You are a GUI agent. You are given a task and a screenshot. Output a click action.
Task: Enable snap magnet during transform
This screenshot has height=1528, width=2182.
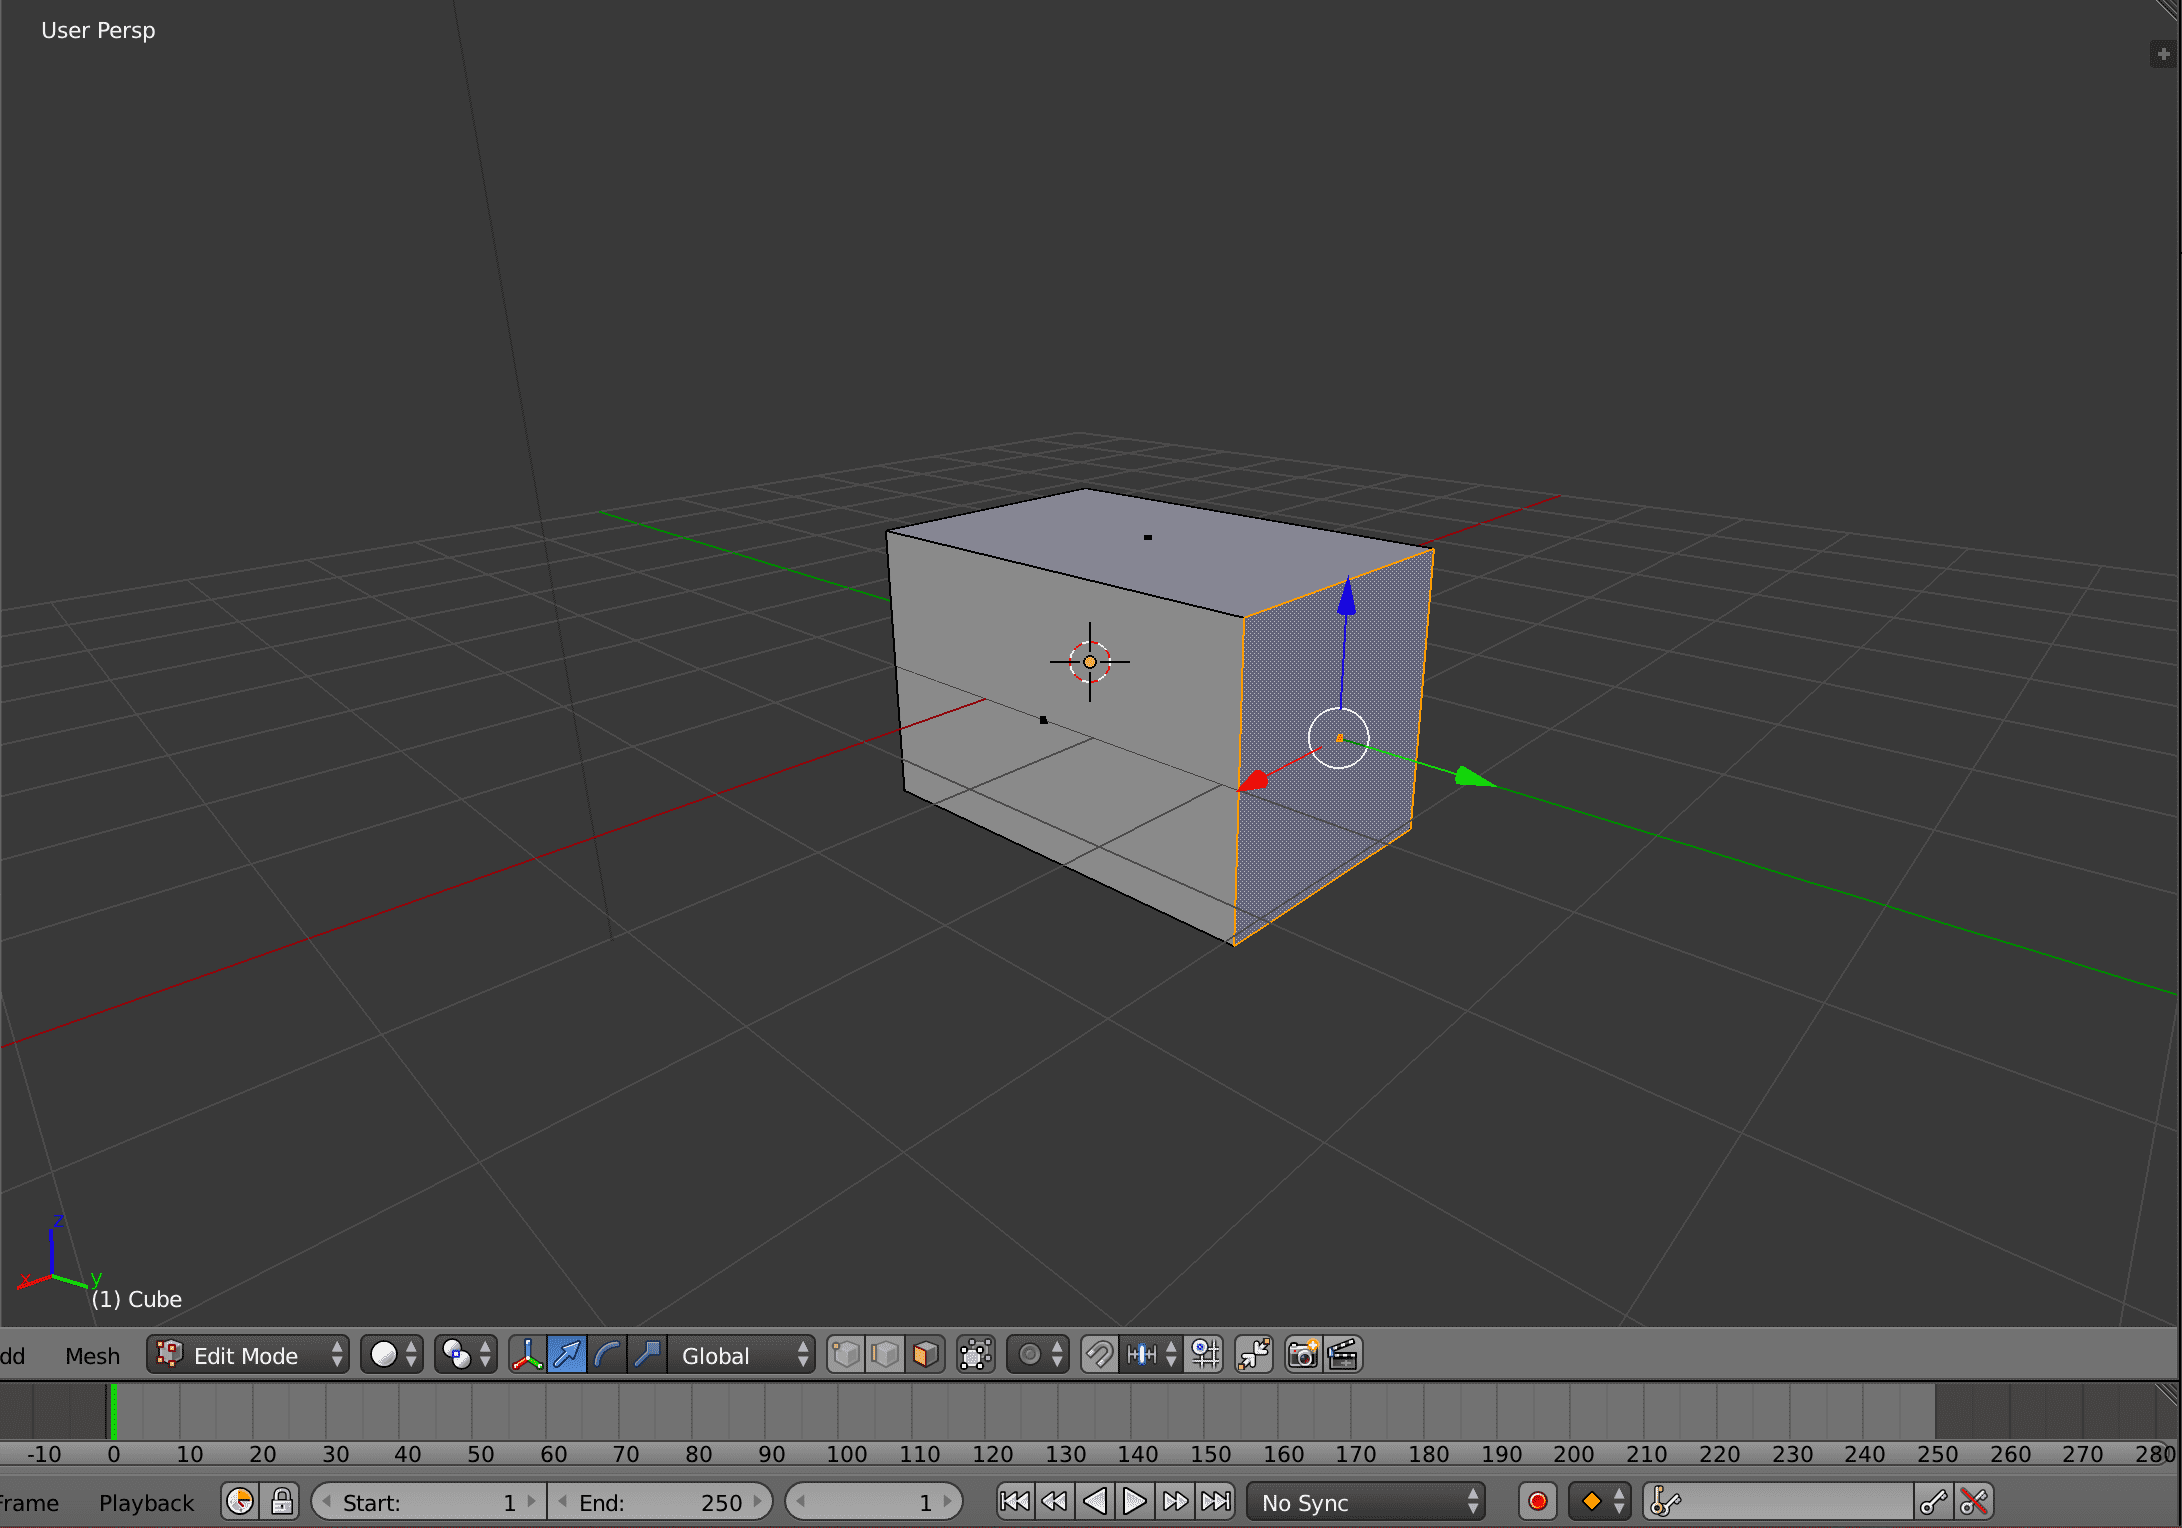click(x=1099, y=1355)
